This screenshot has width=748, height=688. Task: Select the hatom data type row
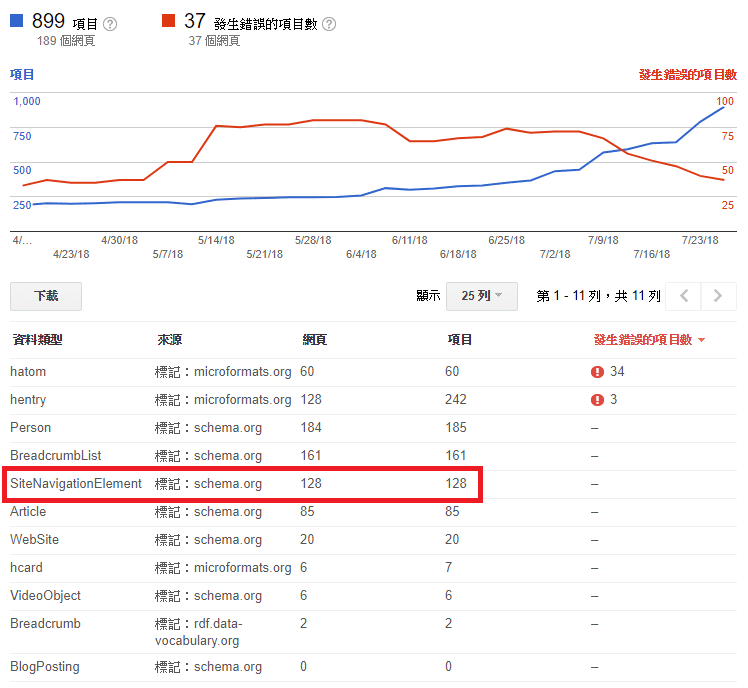click(28, 372)
